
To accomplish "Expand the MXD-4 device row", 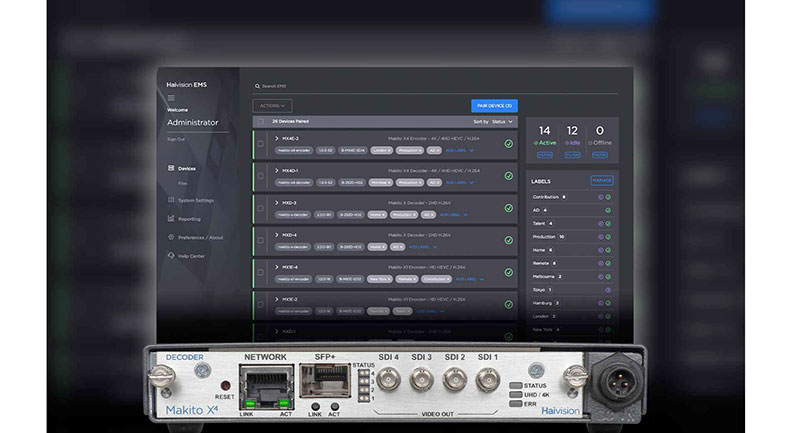I will (277, 235).
